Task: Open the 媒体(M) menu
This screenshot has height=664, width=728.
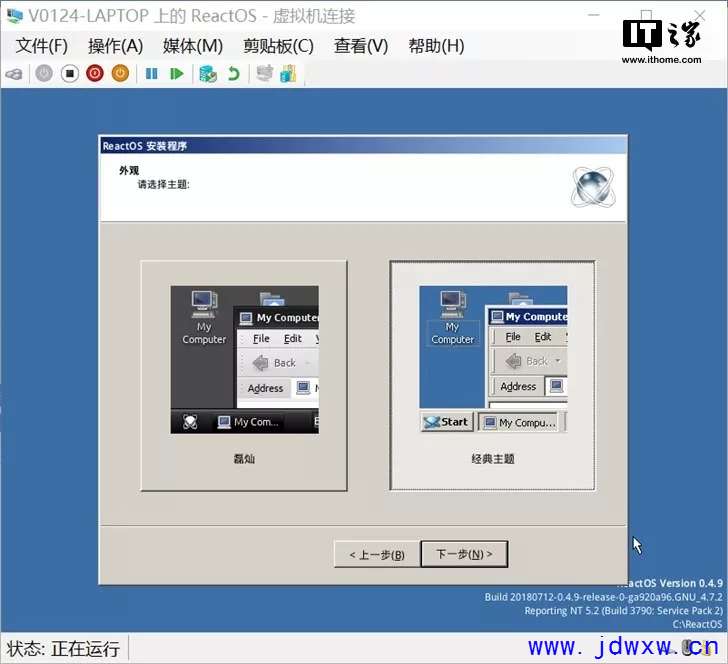Action: pyautogui.click(x=193, y=46)
